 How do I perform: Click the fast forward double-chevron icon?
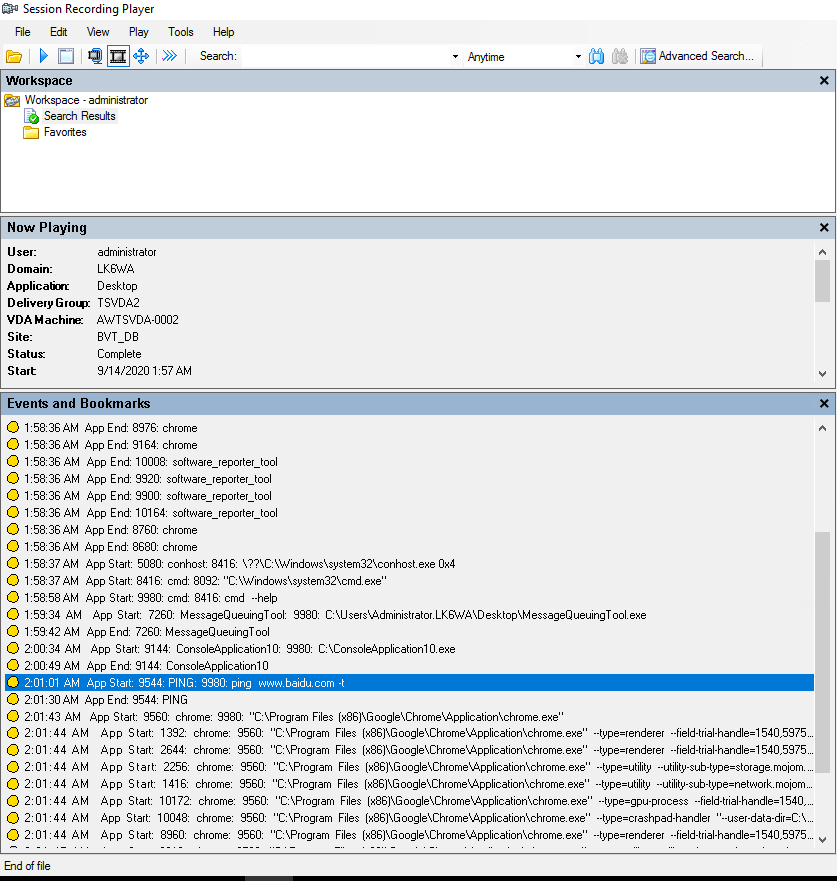tap(170, 56)
